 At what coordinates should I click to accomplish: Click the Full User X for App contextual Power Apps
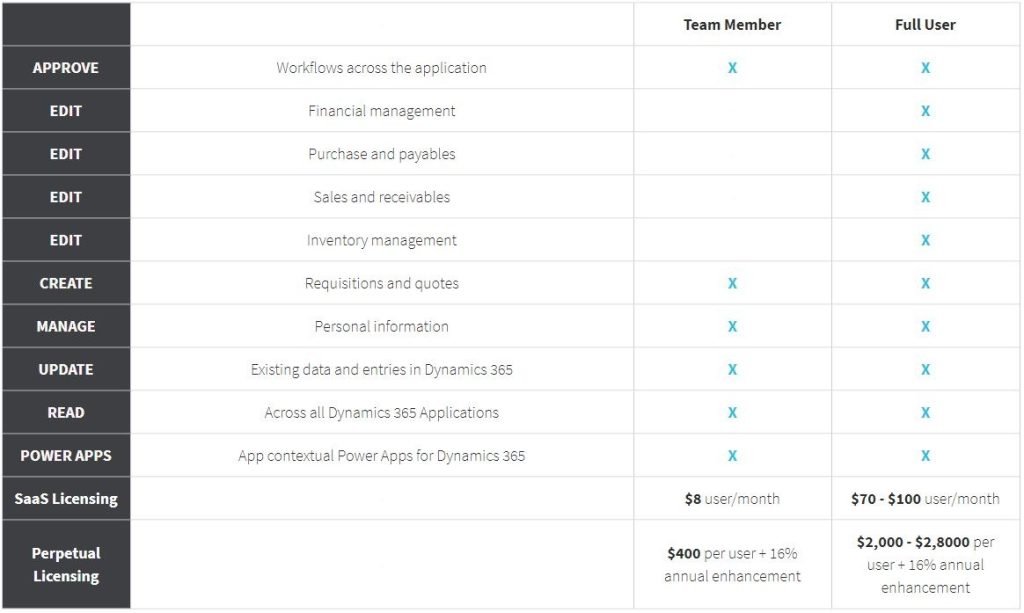point(925,455)
